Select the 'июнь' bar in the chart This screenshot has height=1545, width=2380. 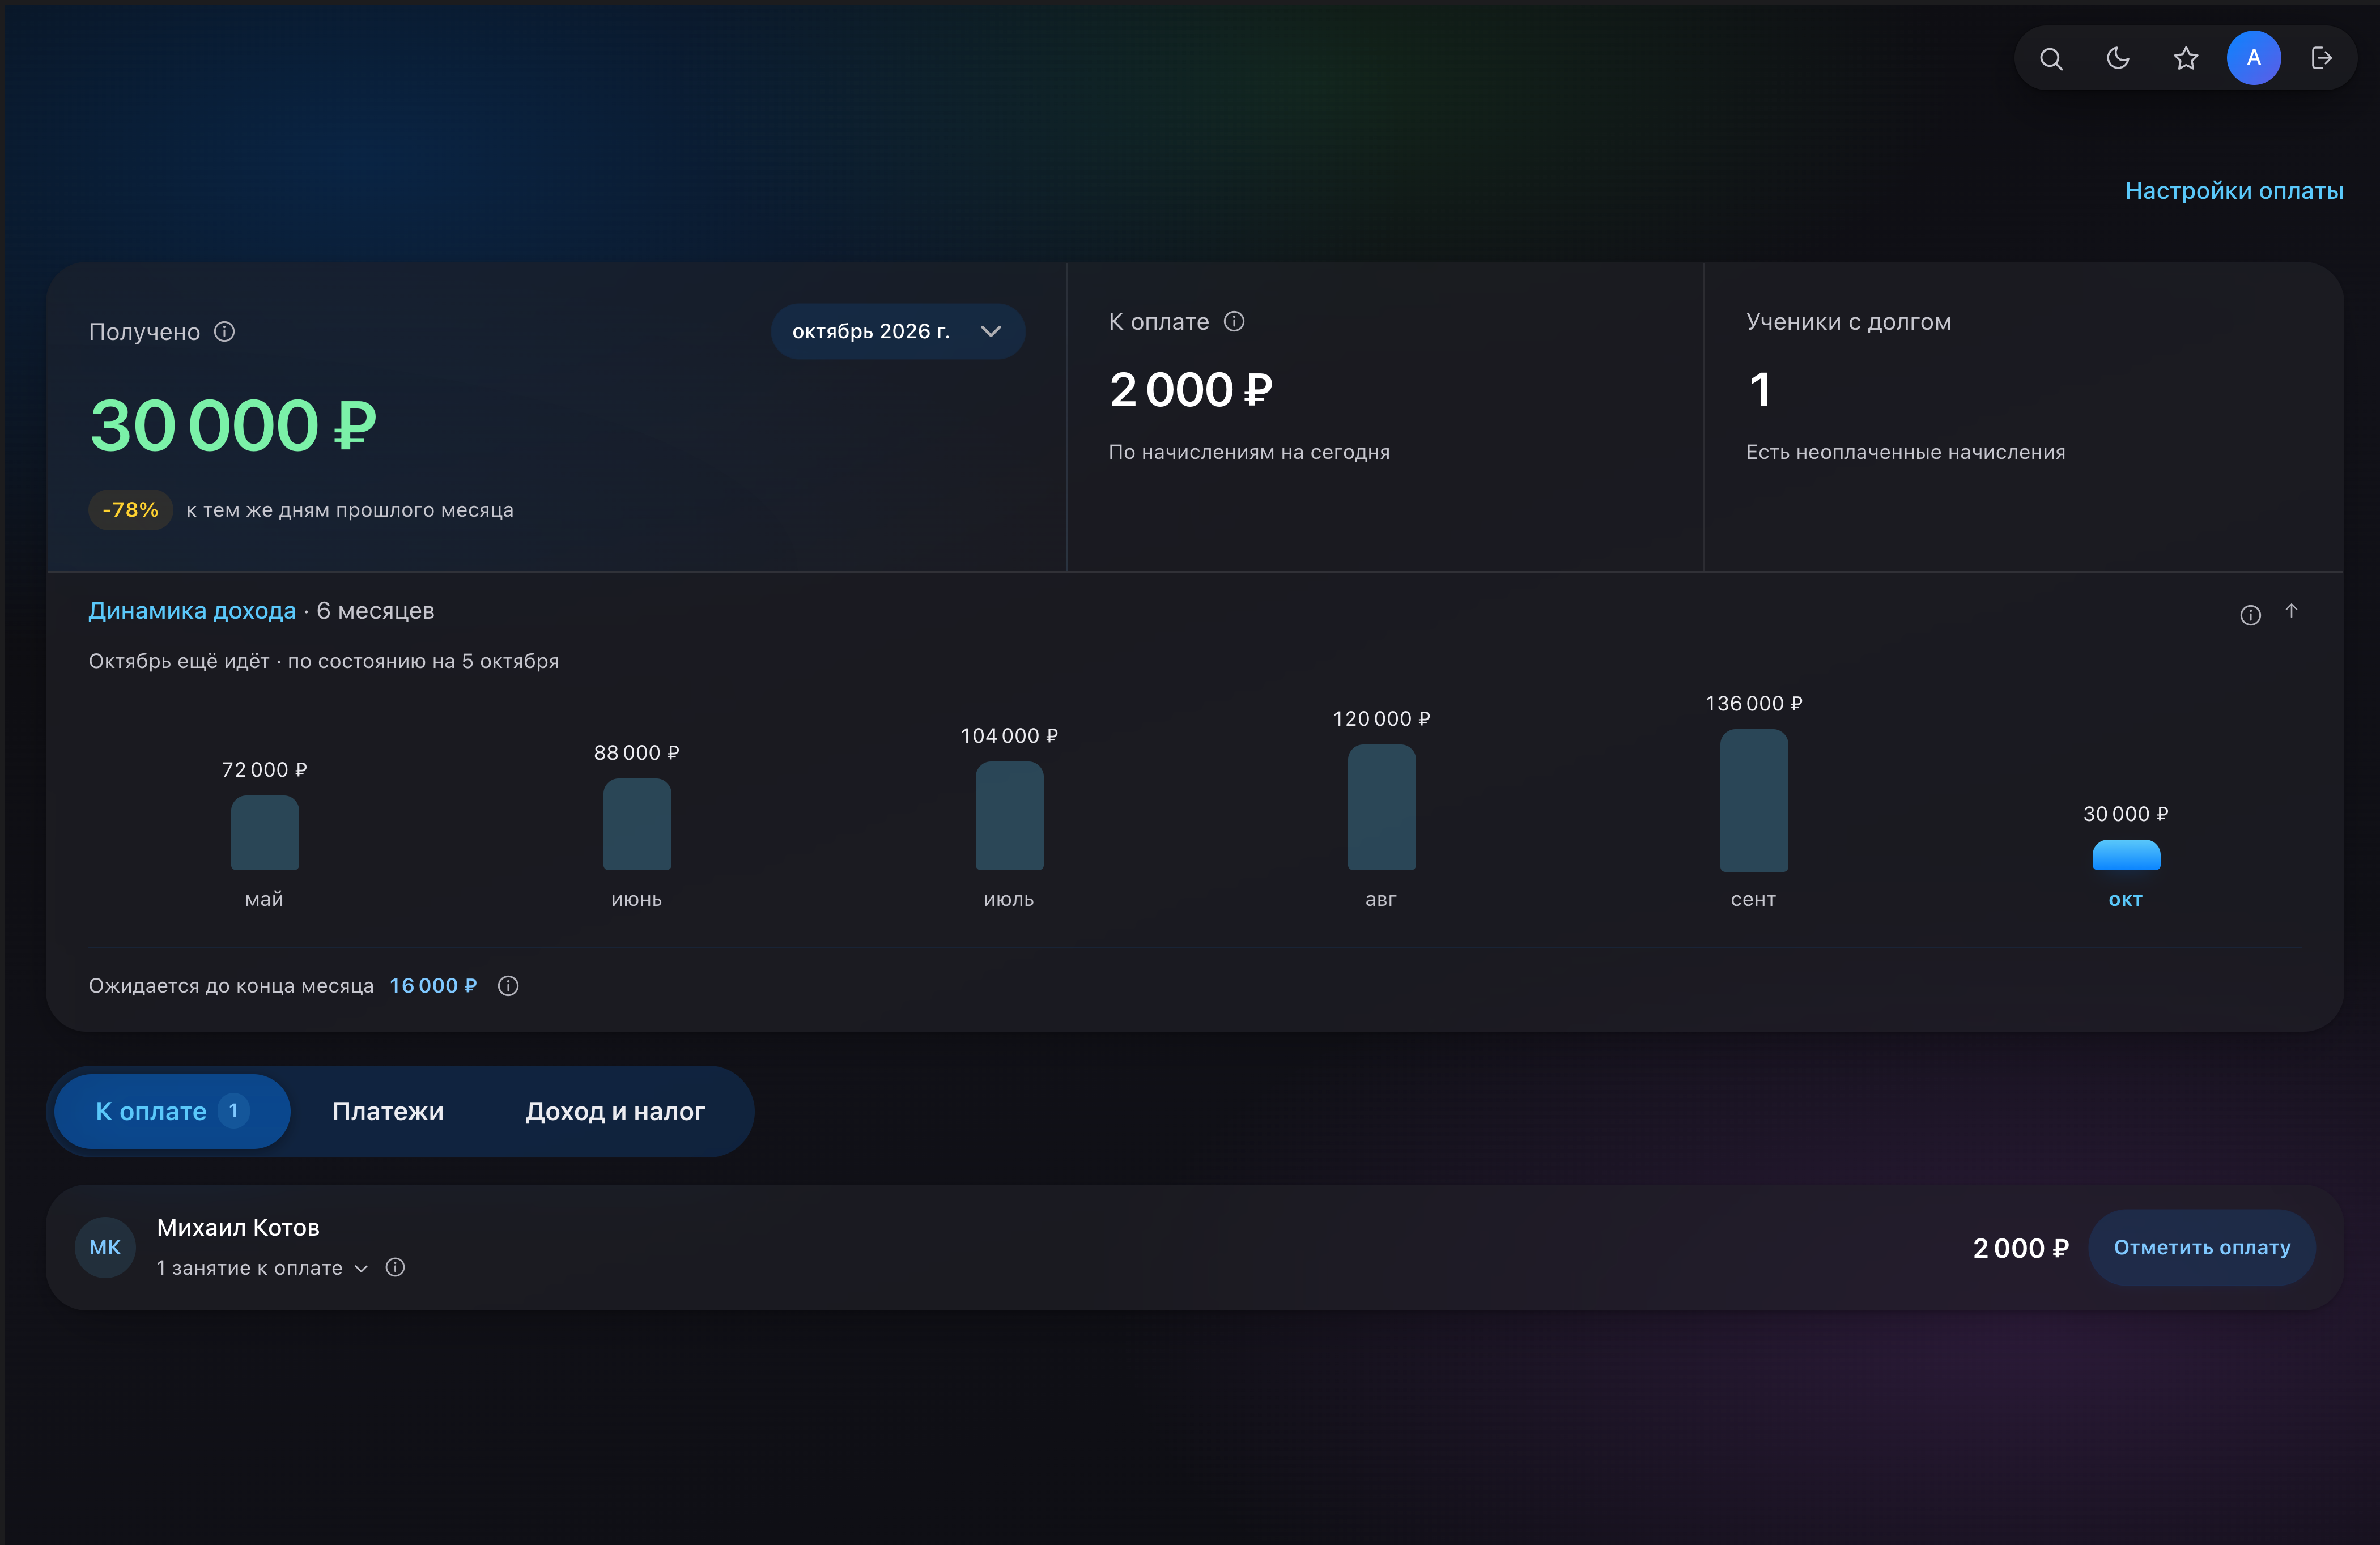tap(637, 824)
